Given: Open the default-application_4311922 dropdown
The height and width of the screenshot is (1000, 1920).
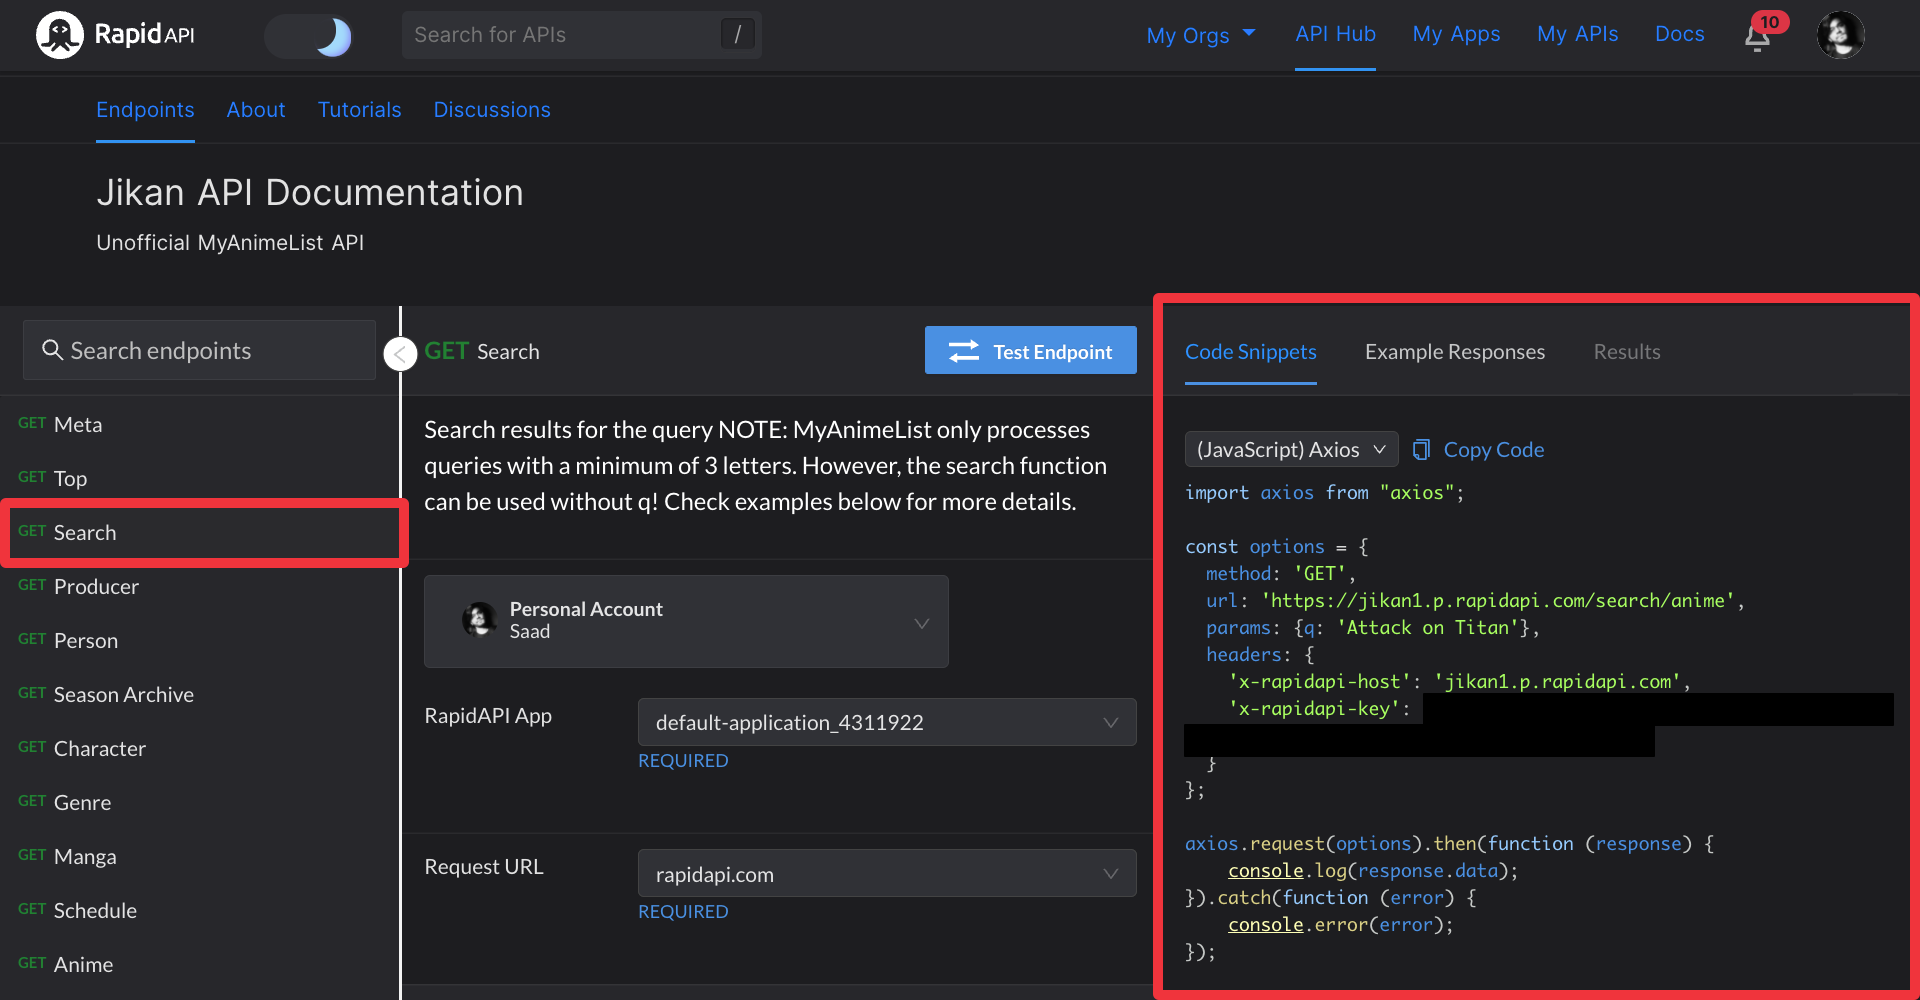Looking at the screenshot, I should [x=887, y=722].
